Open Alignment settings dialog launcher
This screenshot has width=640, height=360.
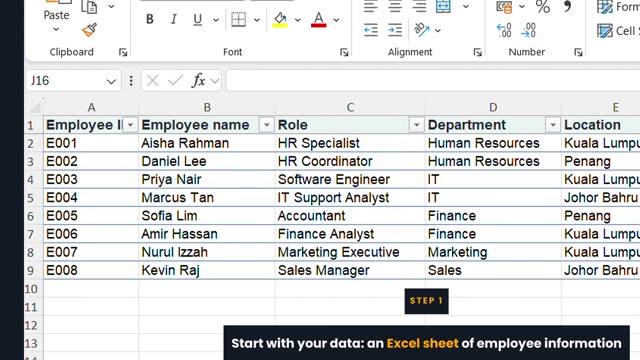click(478, 52)
